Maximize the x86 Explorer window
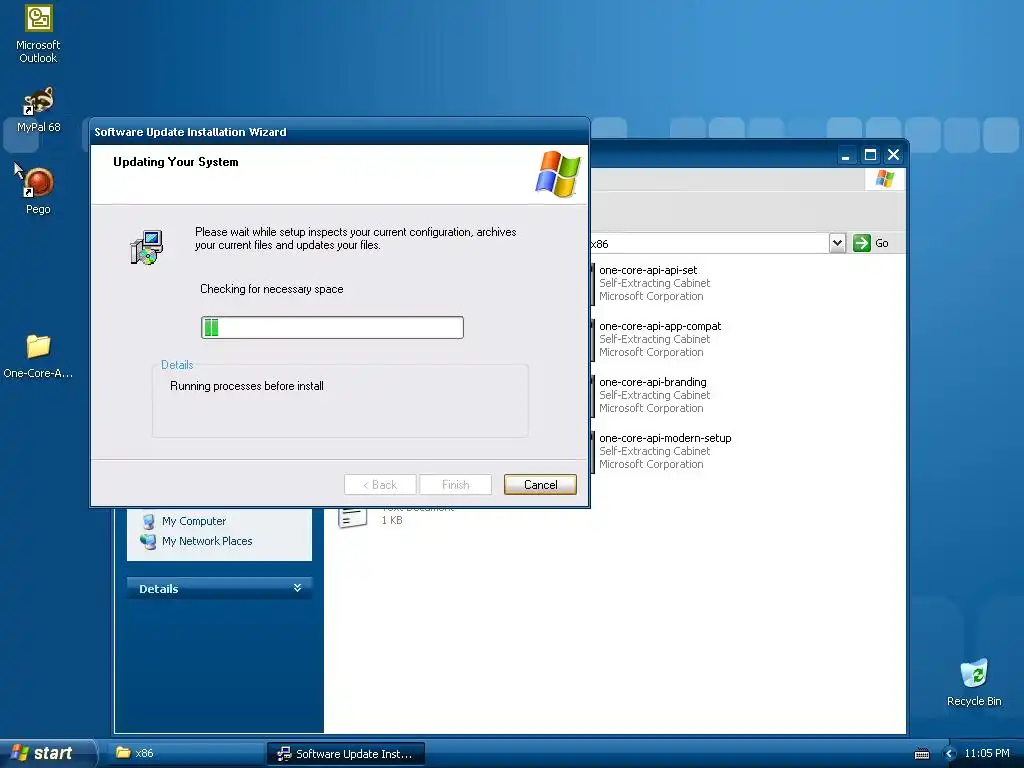Viewport: 1024px width, 768px height. coord(870,155)
